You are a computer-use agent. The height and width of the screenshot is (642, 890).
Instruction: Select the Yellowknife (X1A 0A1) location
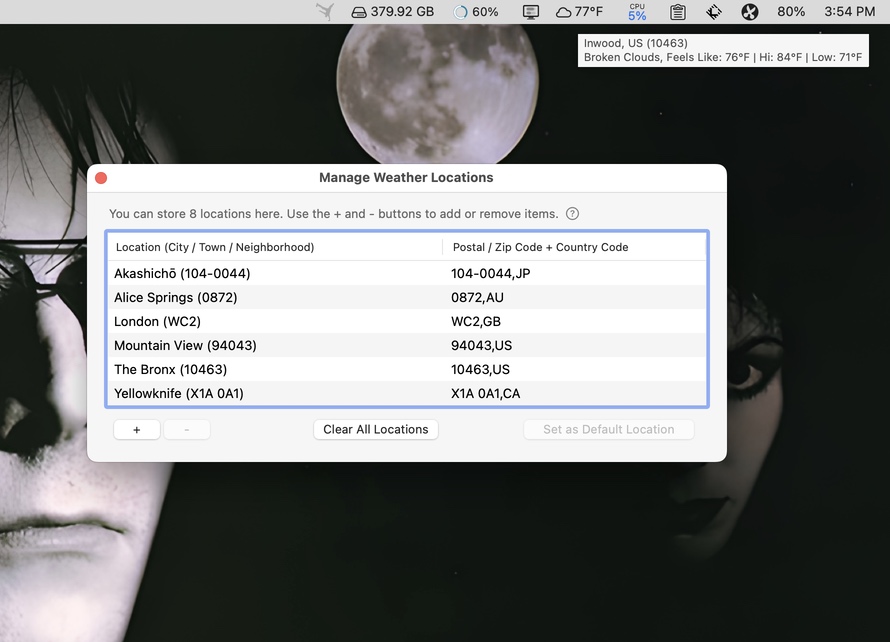tap(407, 393)
